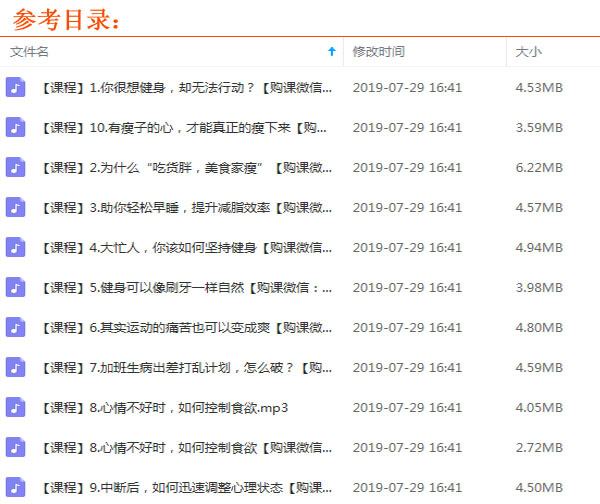Toggle sort arrow in 文件名 column
Image resolution: width=600 pixels, height=504 pixels.
tap(332, 51)
